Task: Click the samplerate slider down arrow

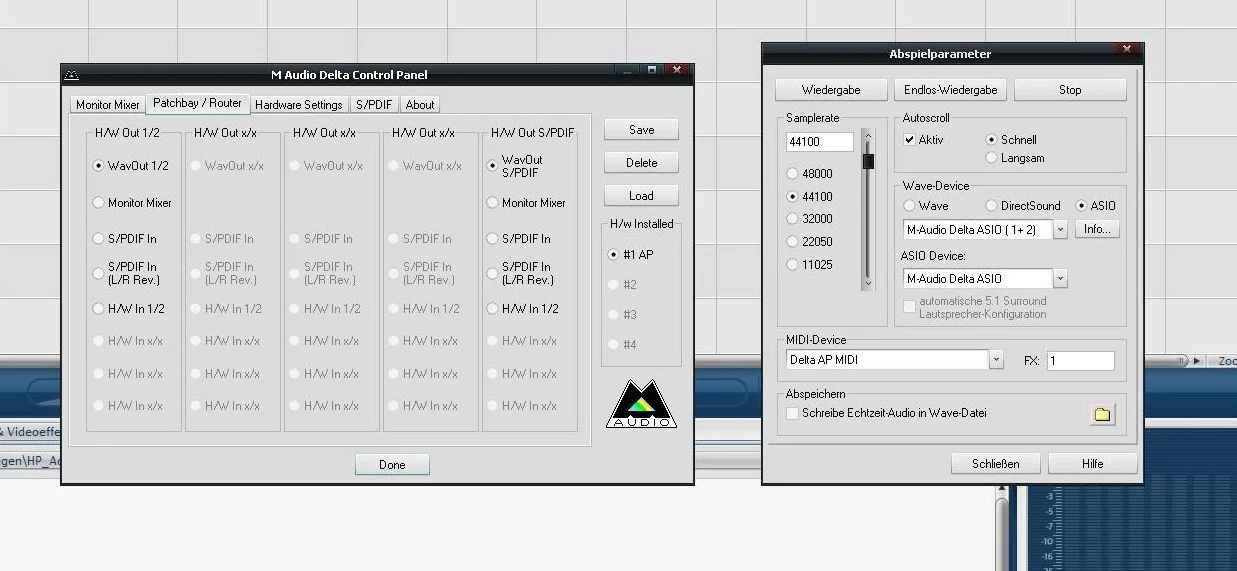Action: (x=868, y=285)
